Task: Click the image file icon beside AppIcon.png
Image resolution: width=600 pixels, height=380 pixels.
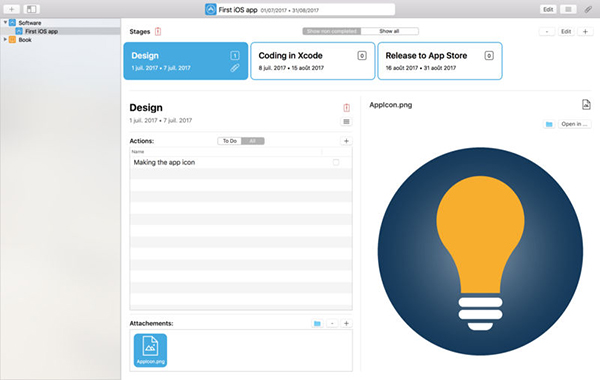Action: 586,104
